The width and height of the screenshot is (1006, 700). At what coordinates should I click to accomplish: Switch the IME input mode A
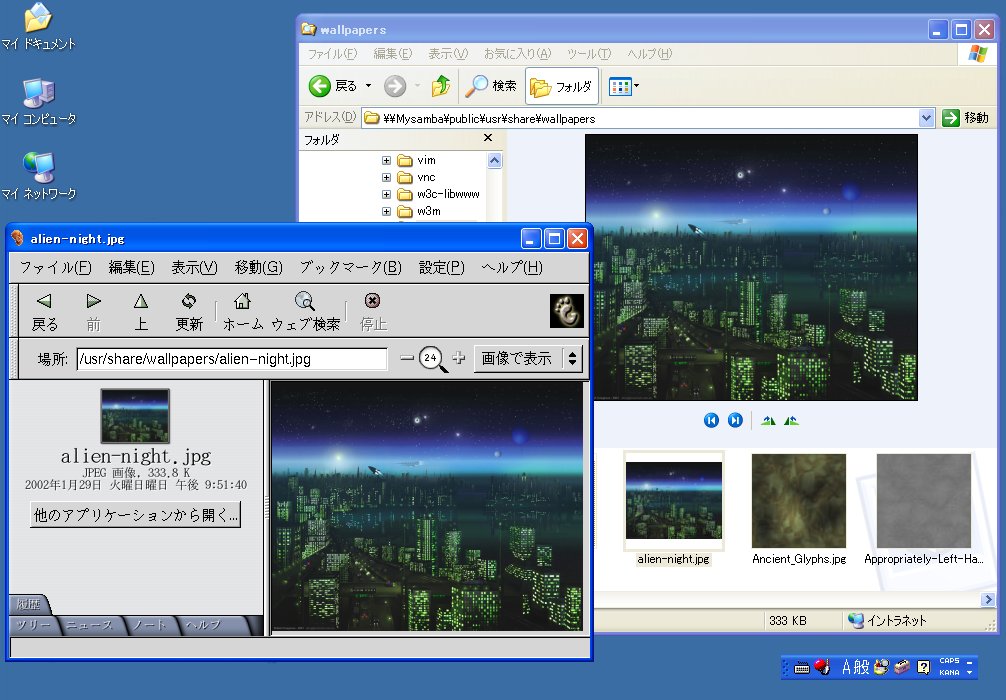pos(846,667)
